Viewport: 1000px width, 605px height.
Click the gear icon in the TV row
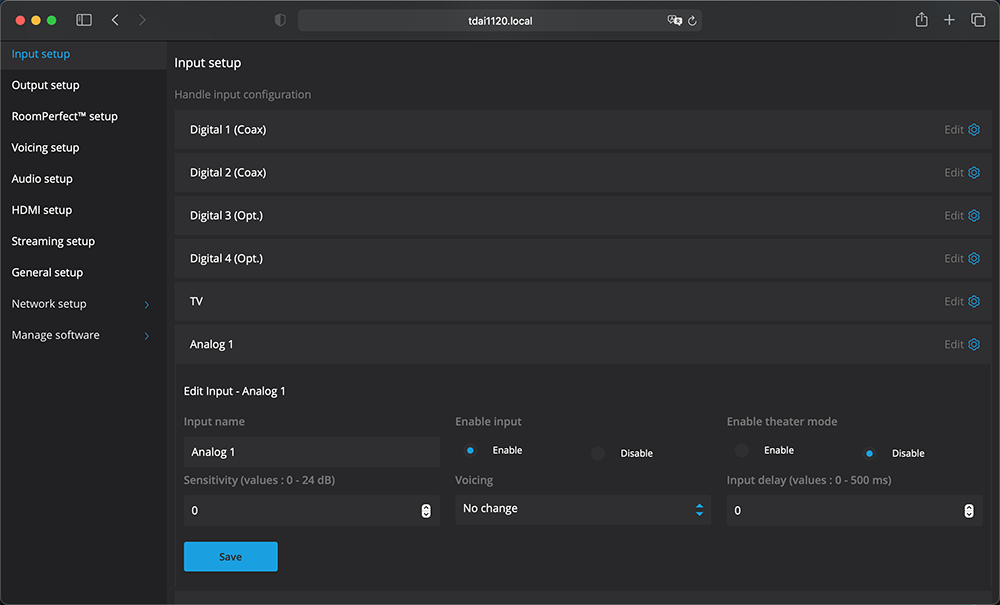tap(974, 301)
